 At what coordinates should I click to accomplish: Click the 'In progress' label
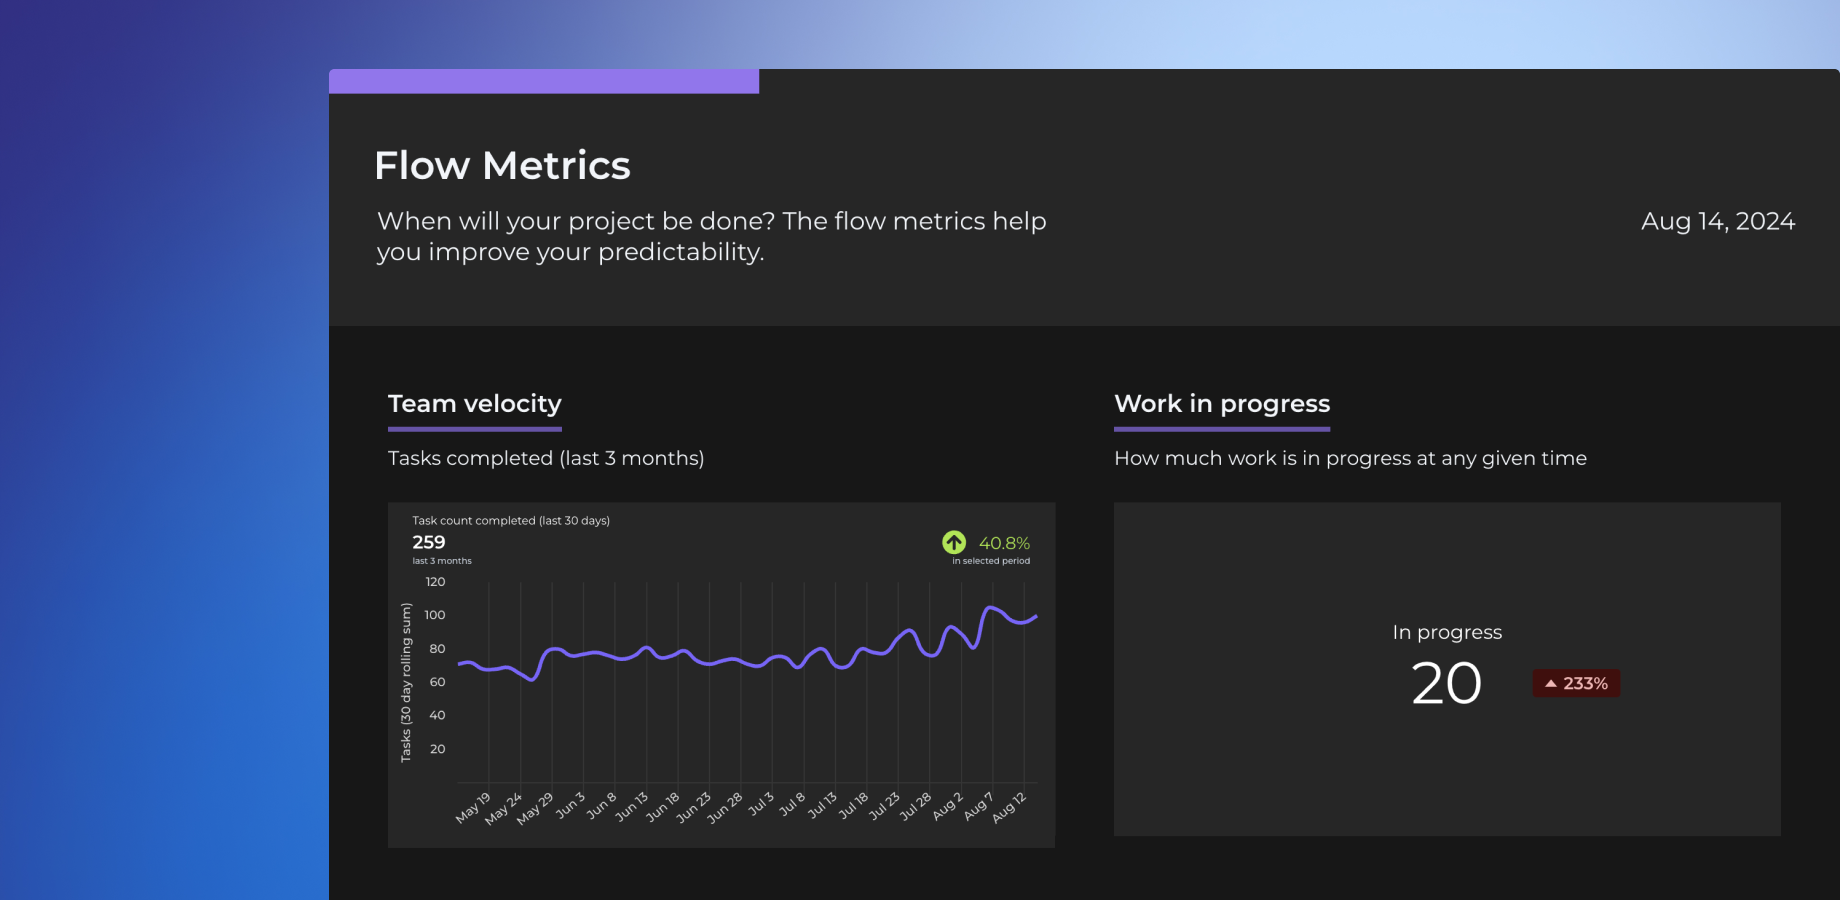click(x=1447, y=632)
